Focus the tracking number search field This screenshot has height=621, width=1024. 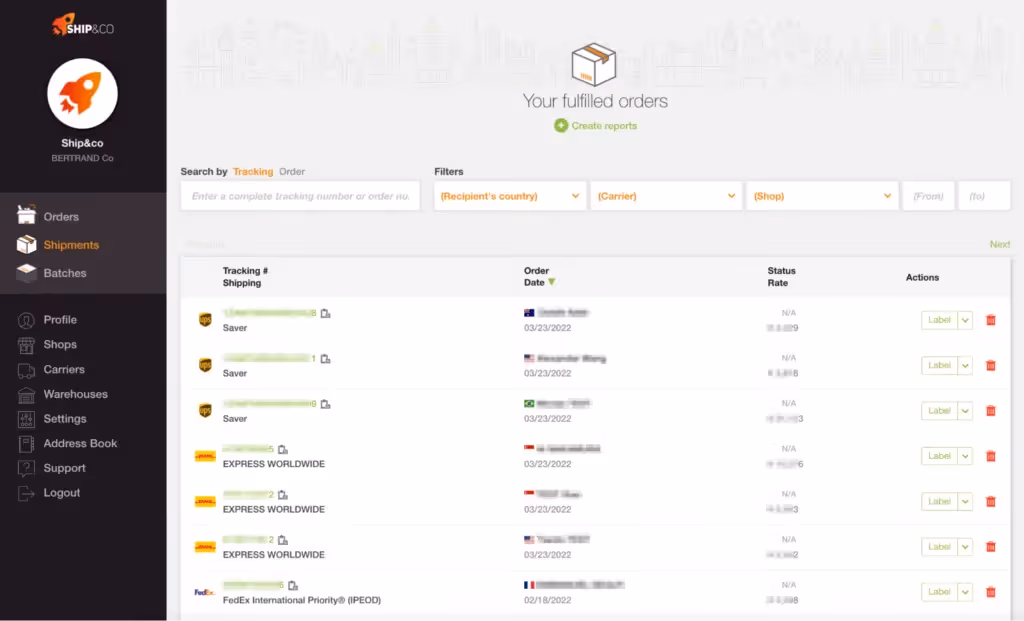[300, 196]
